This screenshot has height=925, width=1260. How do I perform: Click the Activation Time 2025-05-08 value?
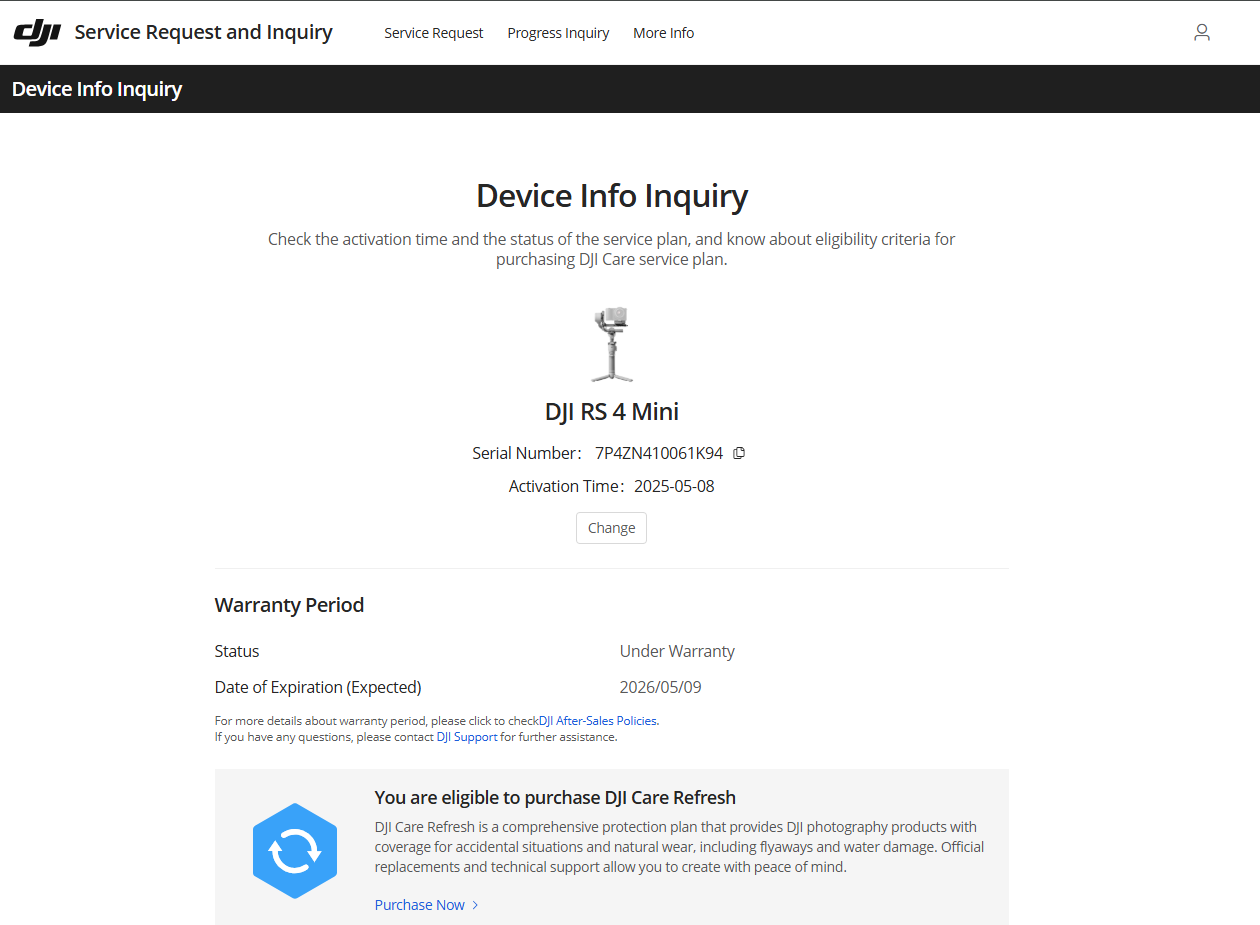674,486
